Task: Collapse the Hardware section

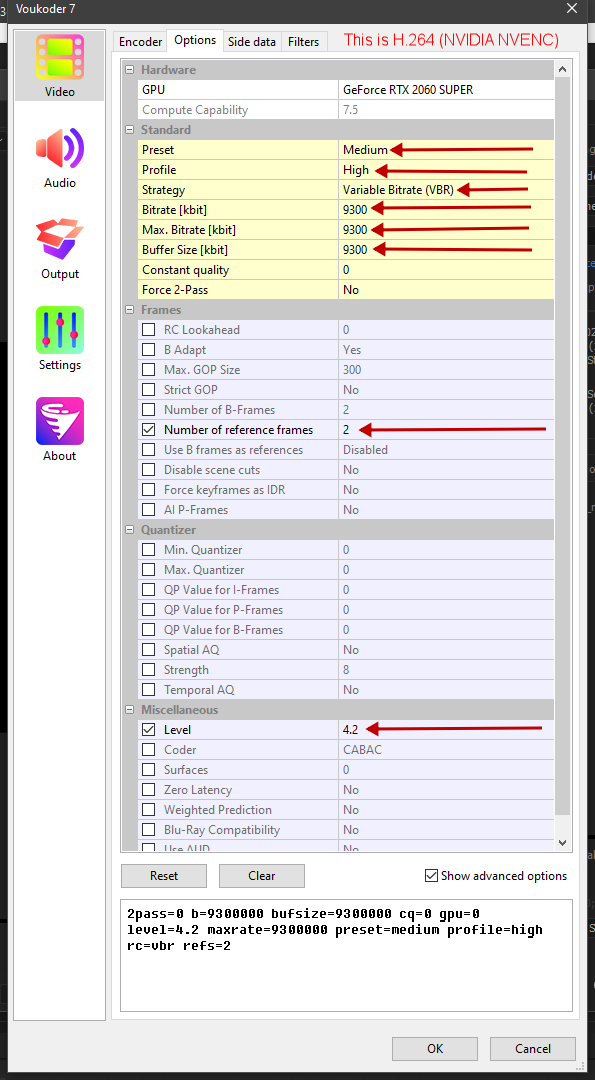Action: click(129, 70)
